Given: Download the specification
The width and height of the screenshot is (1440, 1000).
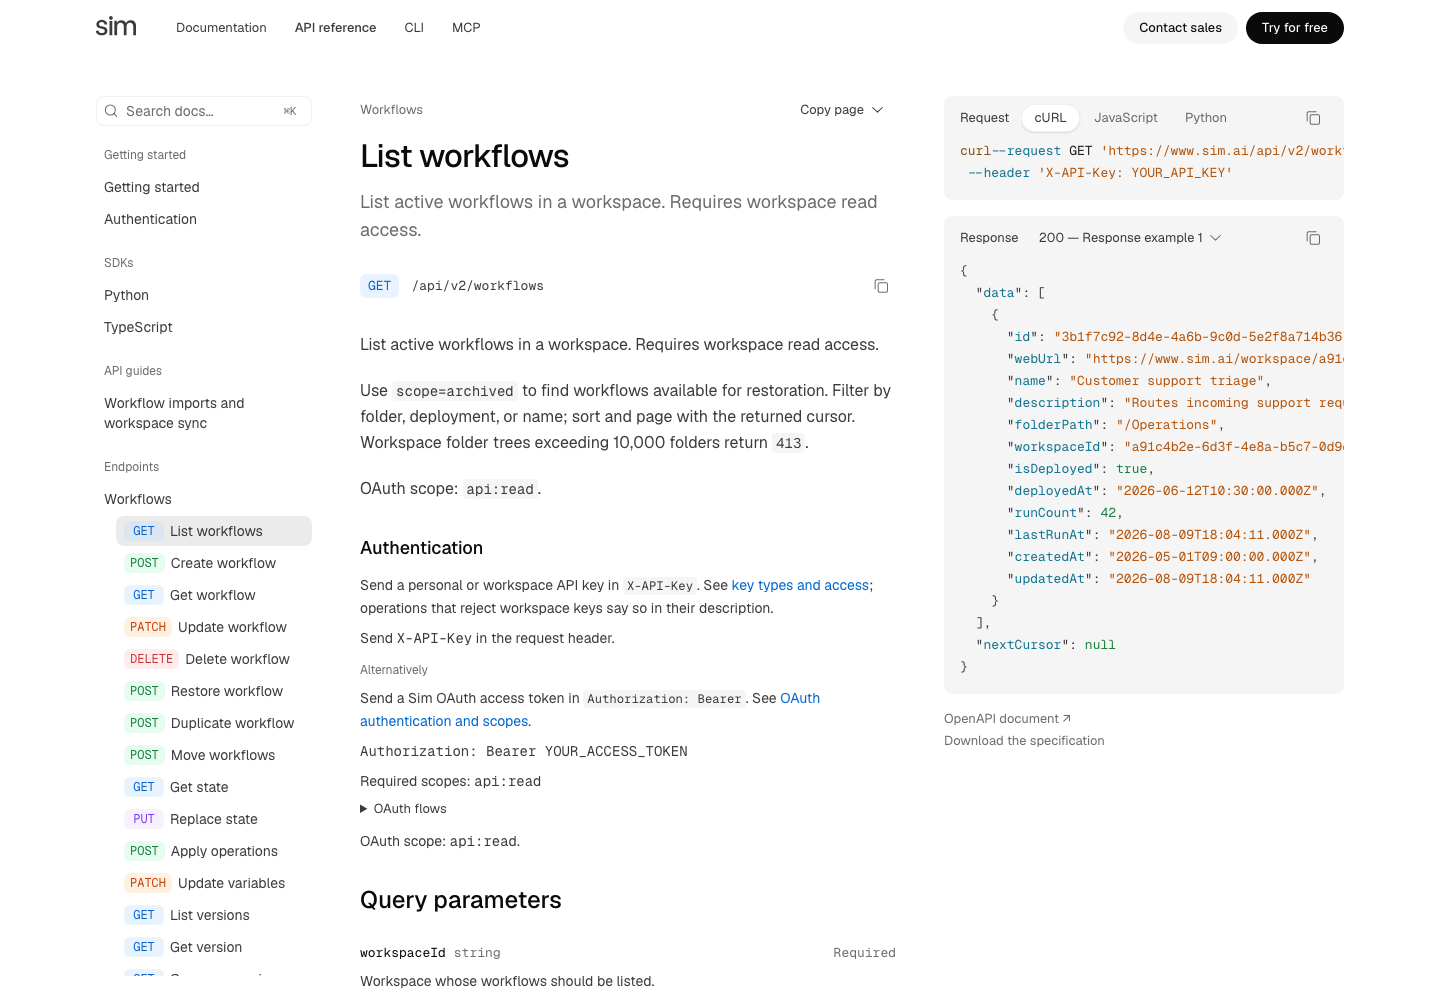Looking at the screenshot, I should coord(1024,741).
